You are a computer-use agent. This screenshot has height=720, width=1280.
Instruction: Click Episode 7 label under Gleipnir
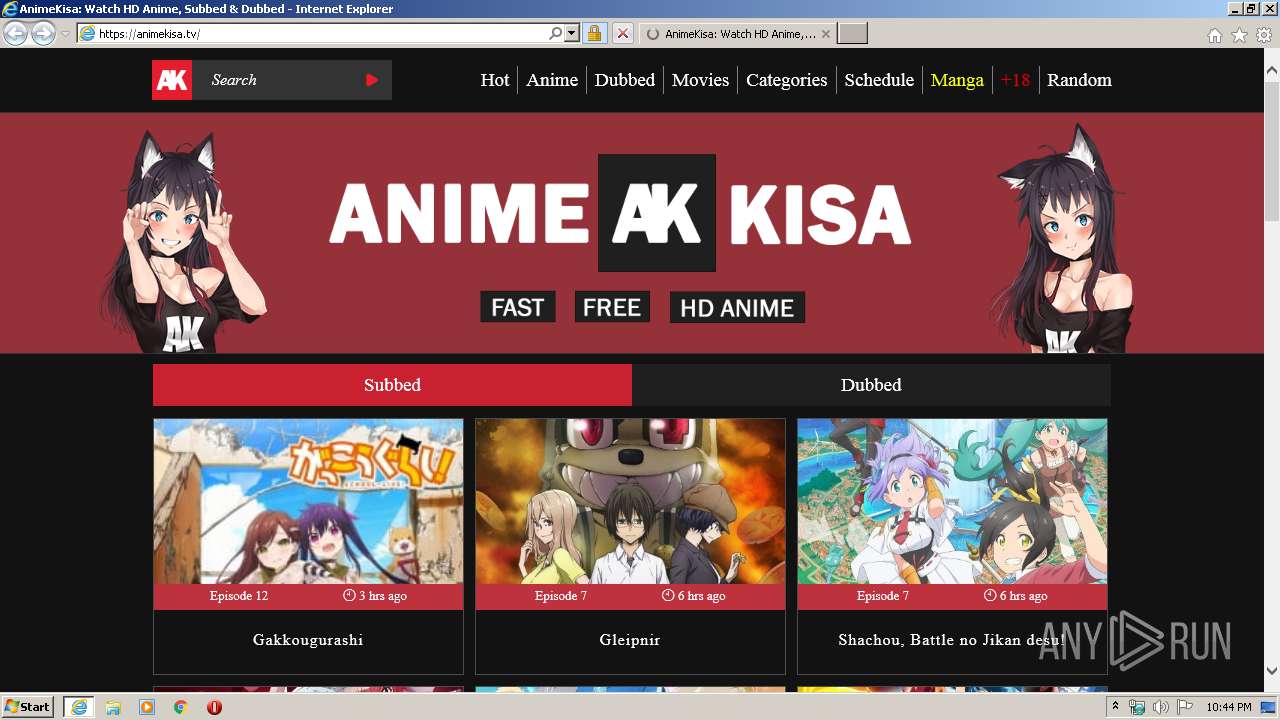[561, 596]
